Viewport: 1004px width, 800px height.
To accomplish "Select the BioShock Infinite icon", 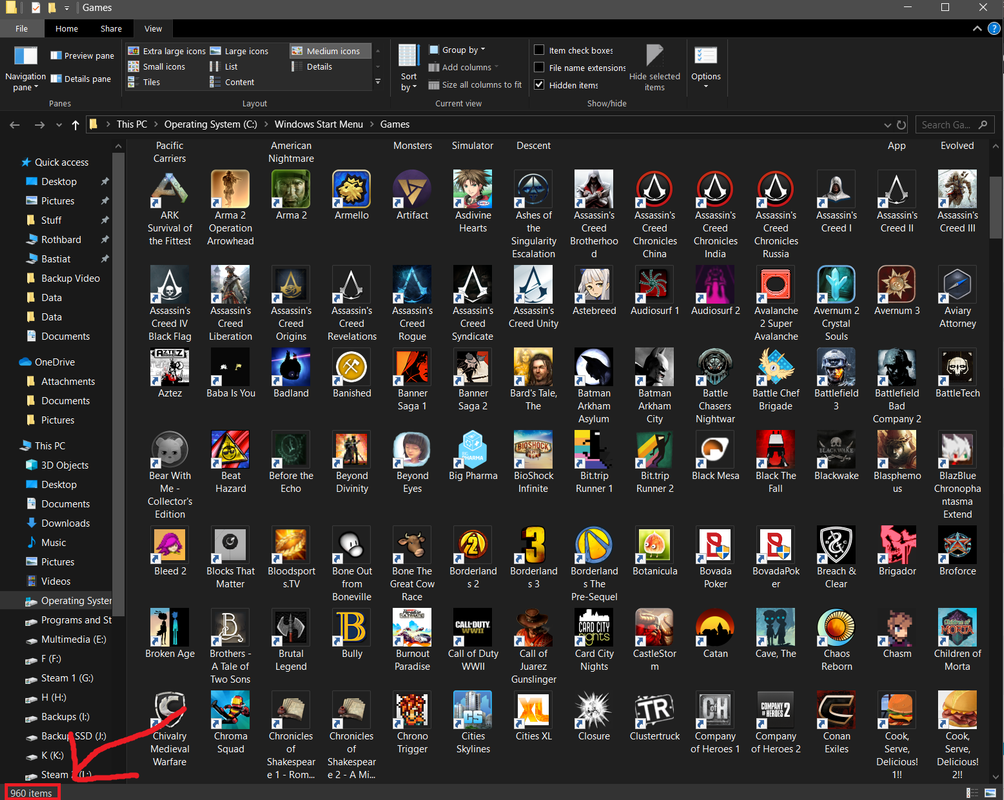I will [x=533, y=450].
